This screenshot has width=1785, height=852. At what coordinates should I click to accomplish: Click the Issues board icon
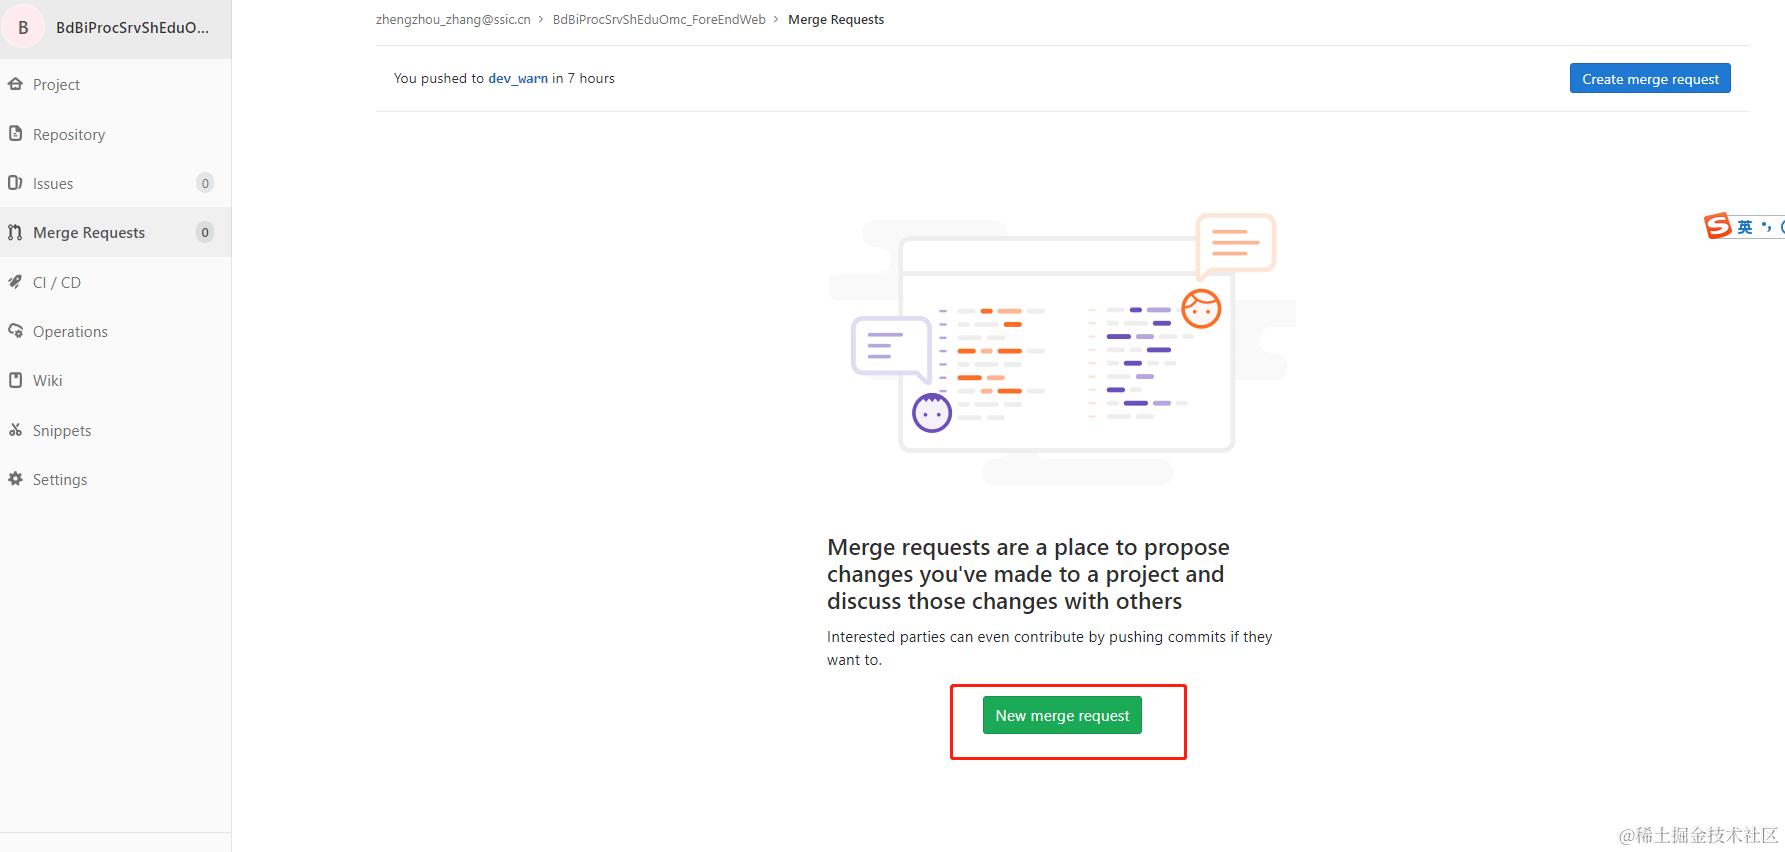(x=15, y=183)
